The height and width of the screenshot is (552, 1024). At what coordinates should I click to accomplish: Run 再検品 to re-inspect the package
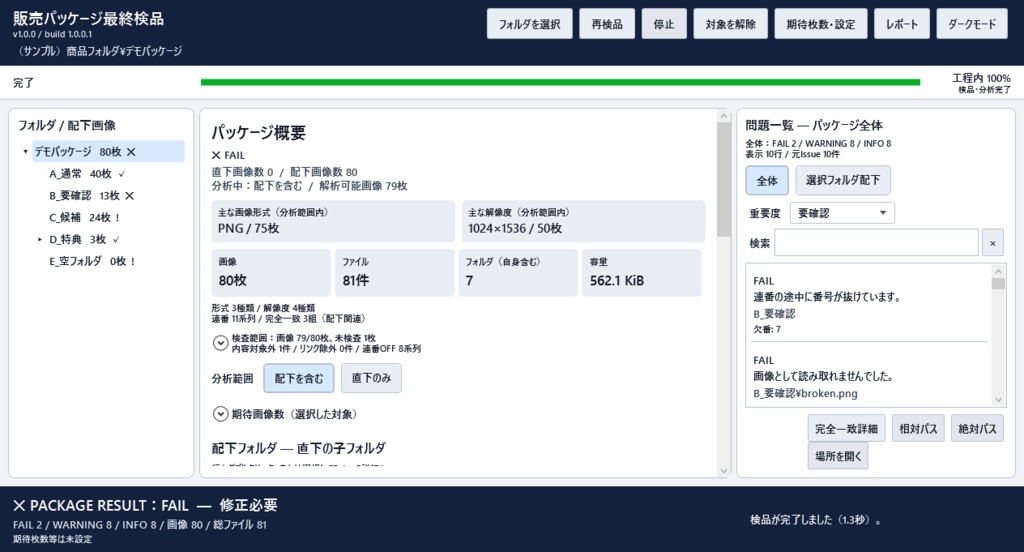607,24
